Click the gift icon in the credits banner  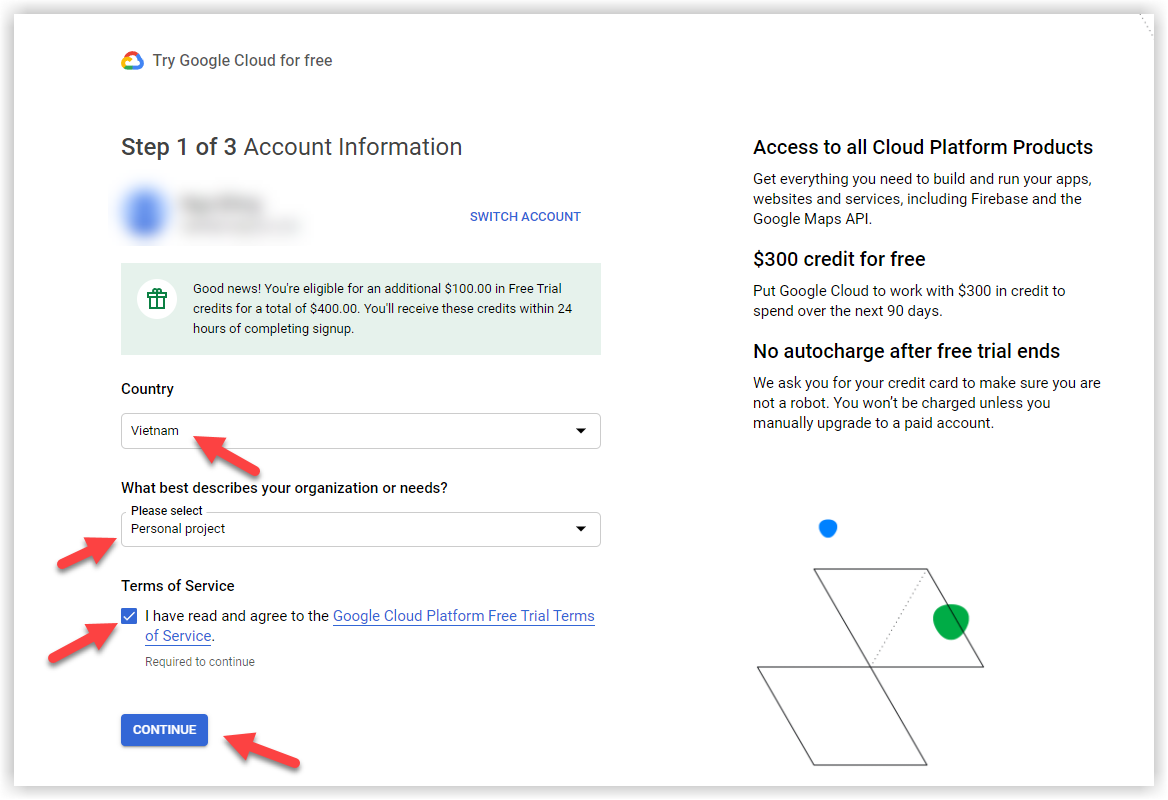(x=157, y=299)
